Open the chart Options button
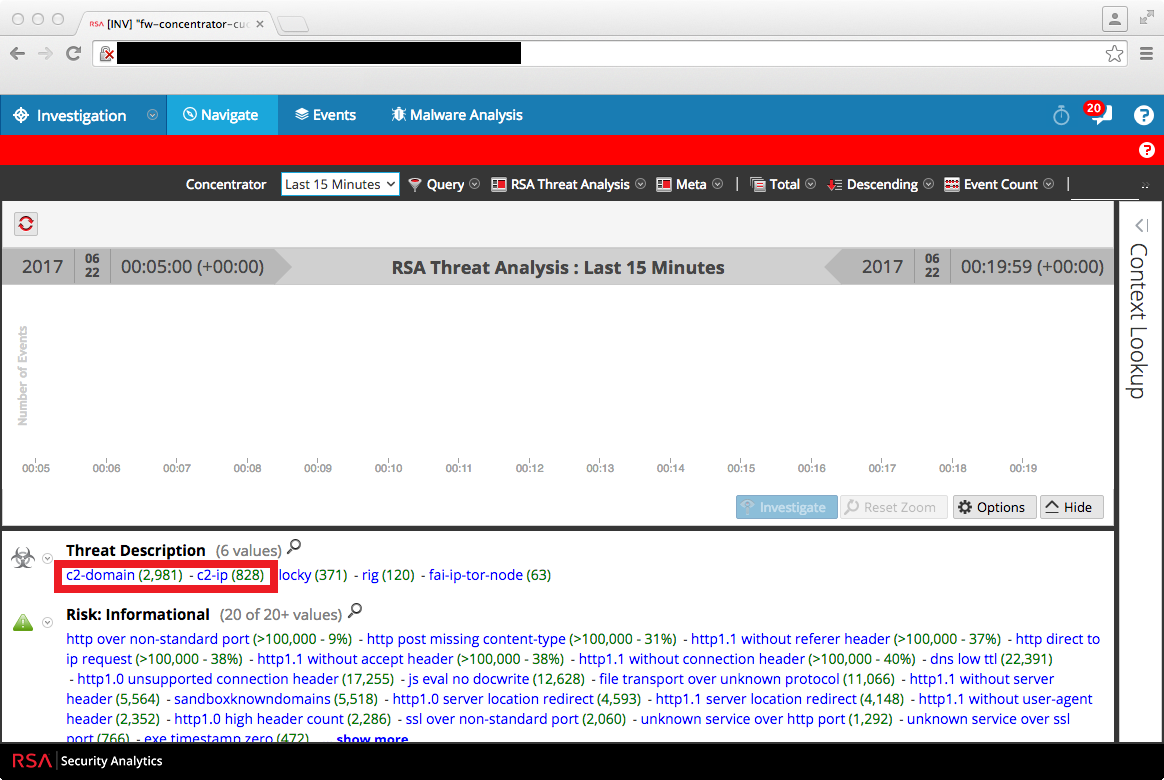Screen dimensions: 1164x780 tap(991, 507)
